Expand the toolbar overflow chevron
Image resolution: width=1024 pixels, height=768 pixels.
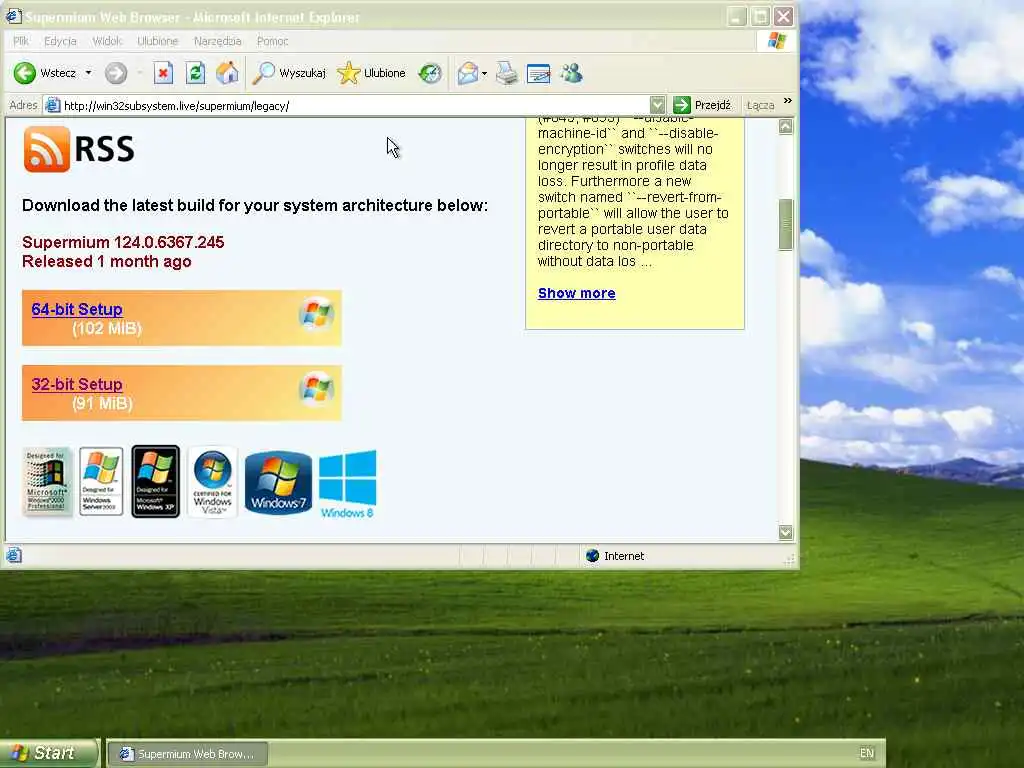click(788, 101)
